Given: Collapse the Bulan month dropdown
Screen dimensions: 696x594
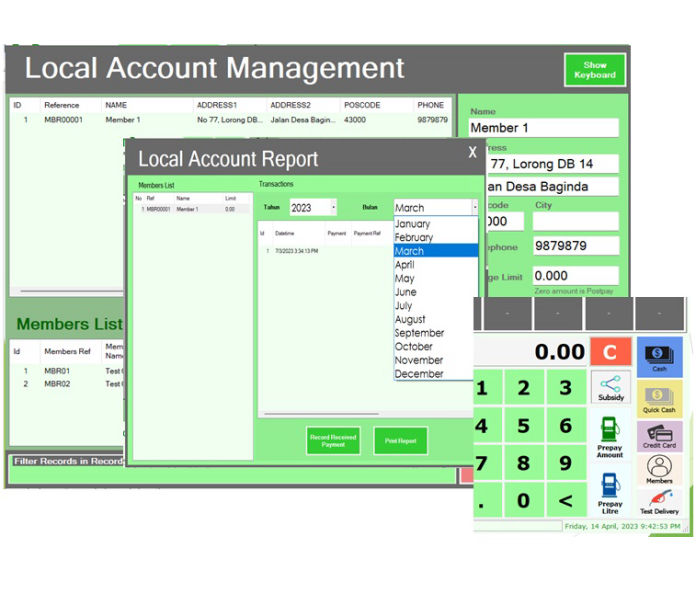Looking at the screenshot, I should (x=474, y=208).
